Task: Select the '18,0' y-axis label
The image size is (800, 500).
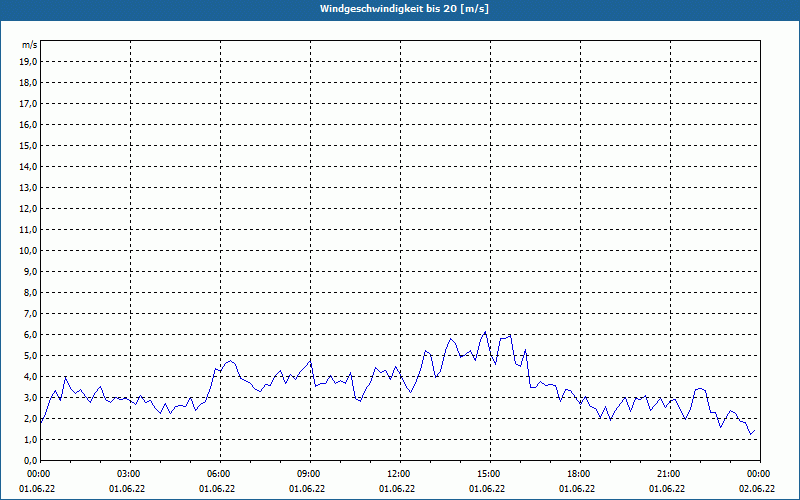Action: click(28, 83)
